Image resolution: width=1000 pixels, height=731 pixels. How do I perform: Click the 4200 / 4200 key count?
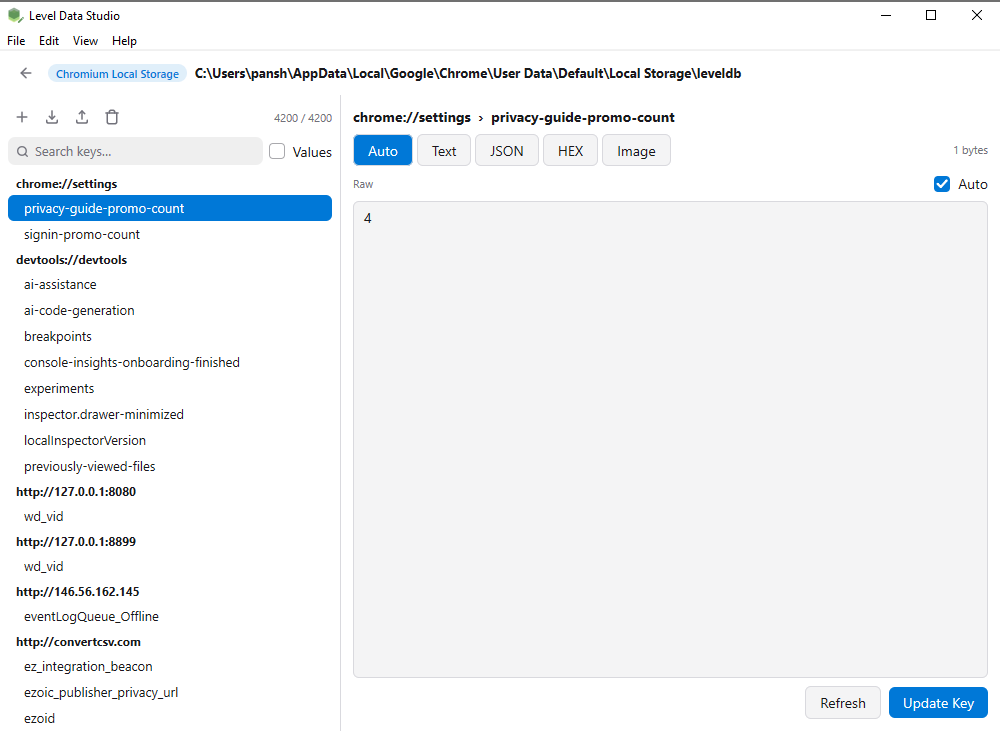click(x=303, y=118)
